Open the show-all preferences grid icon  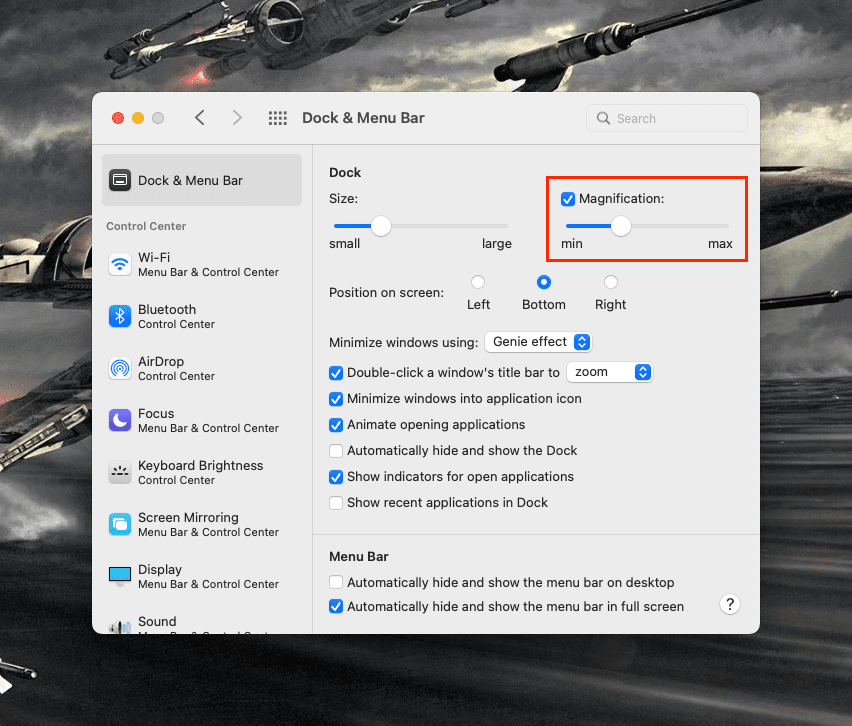click(x=278, y=118)
